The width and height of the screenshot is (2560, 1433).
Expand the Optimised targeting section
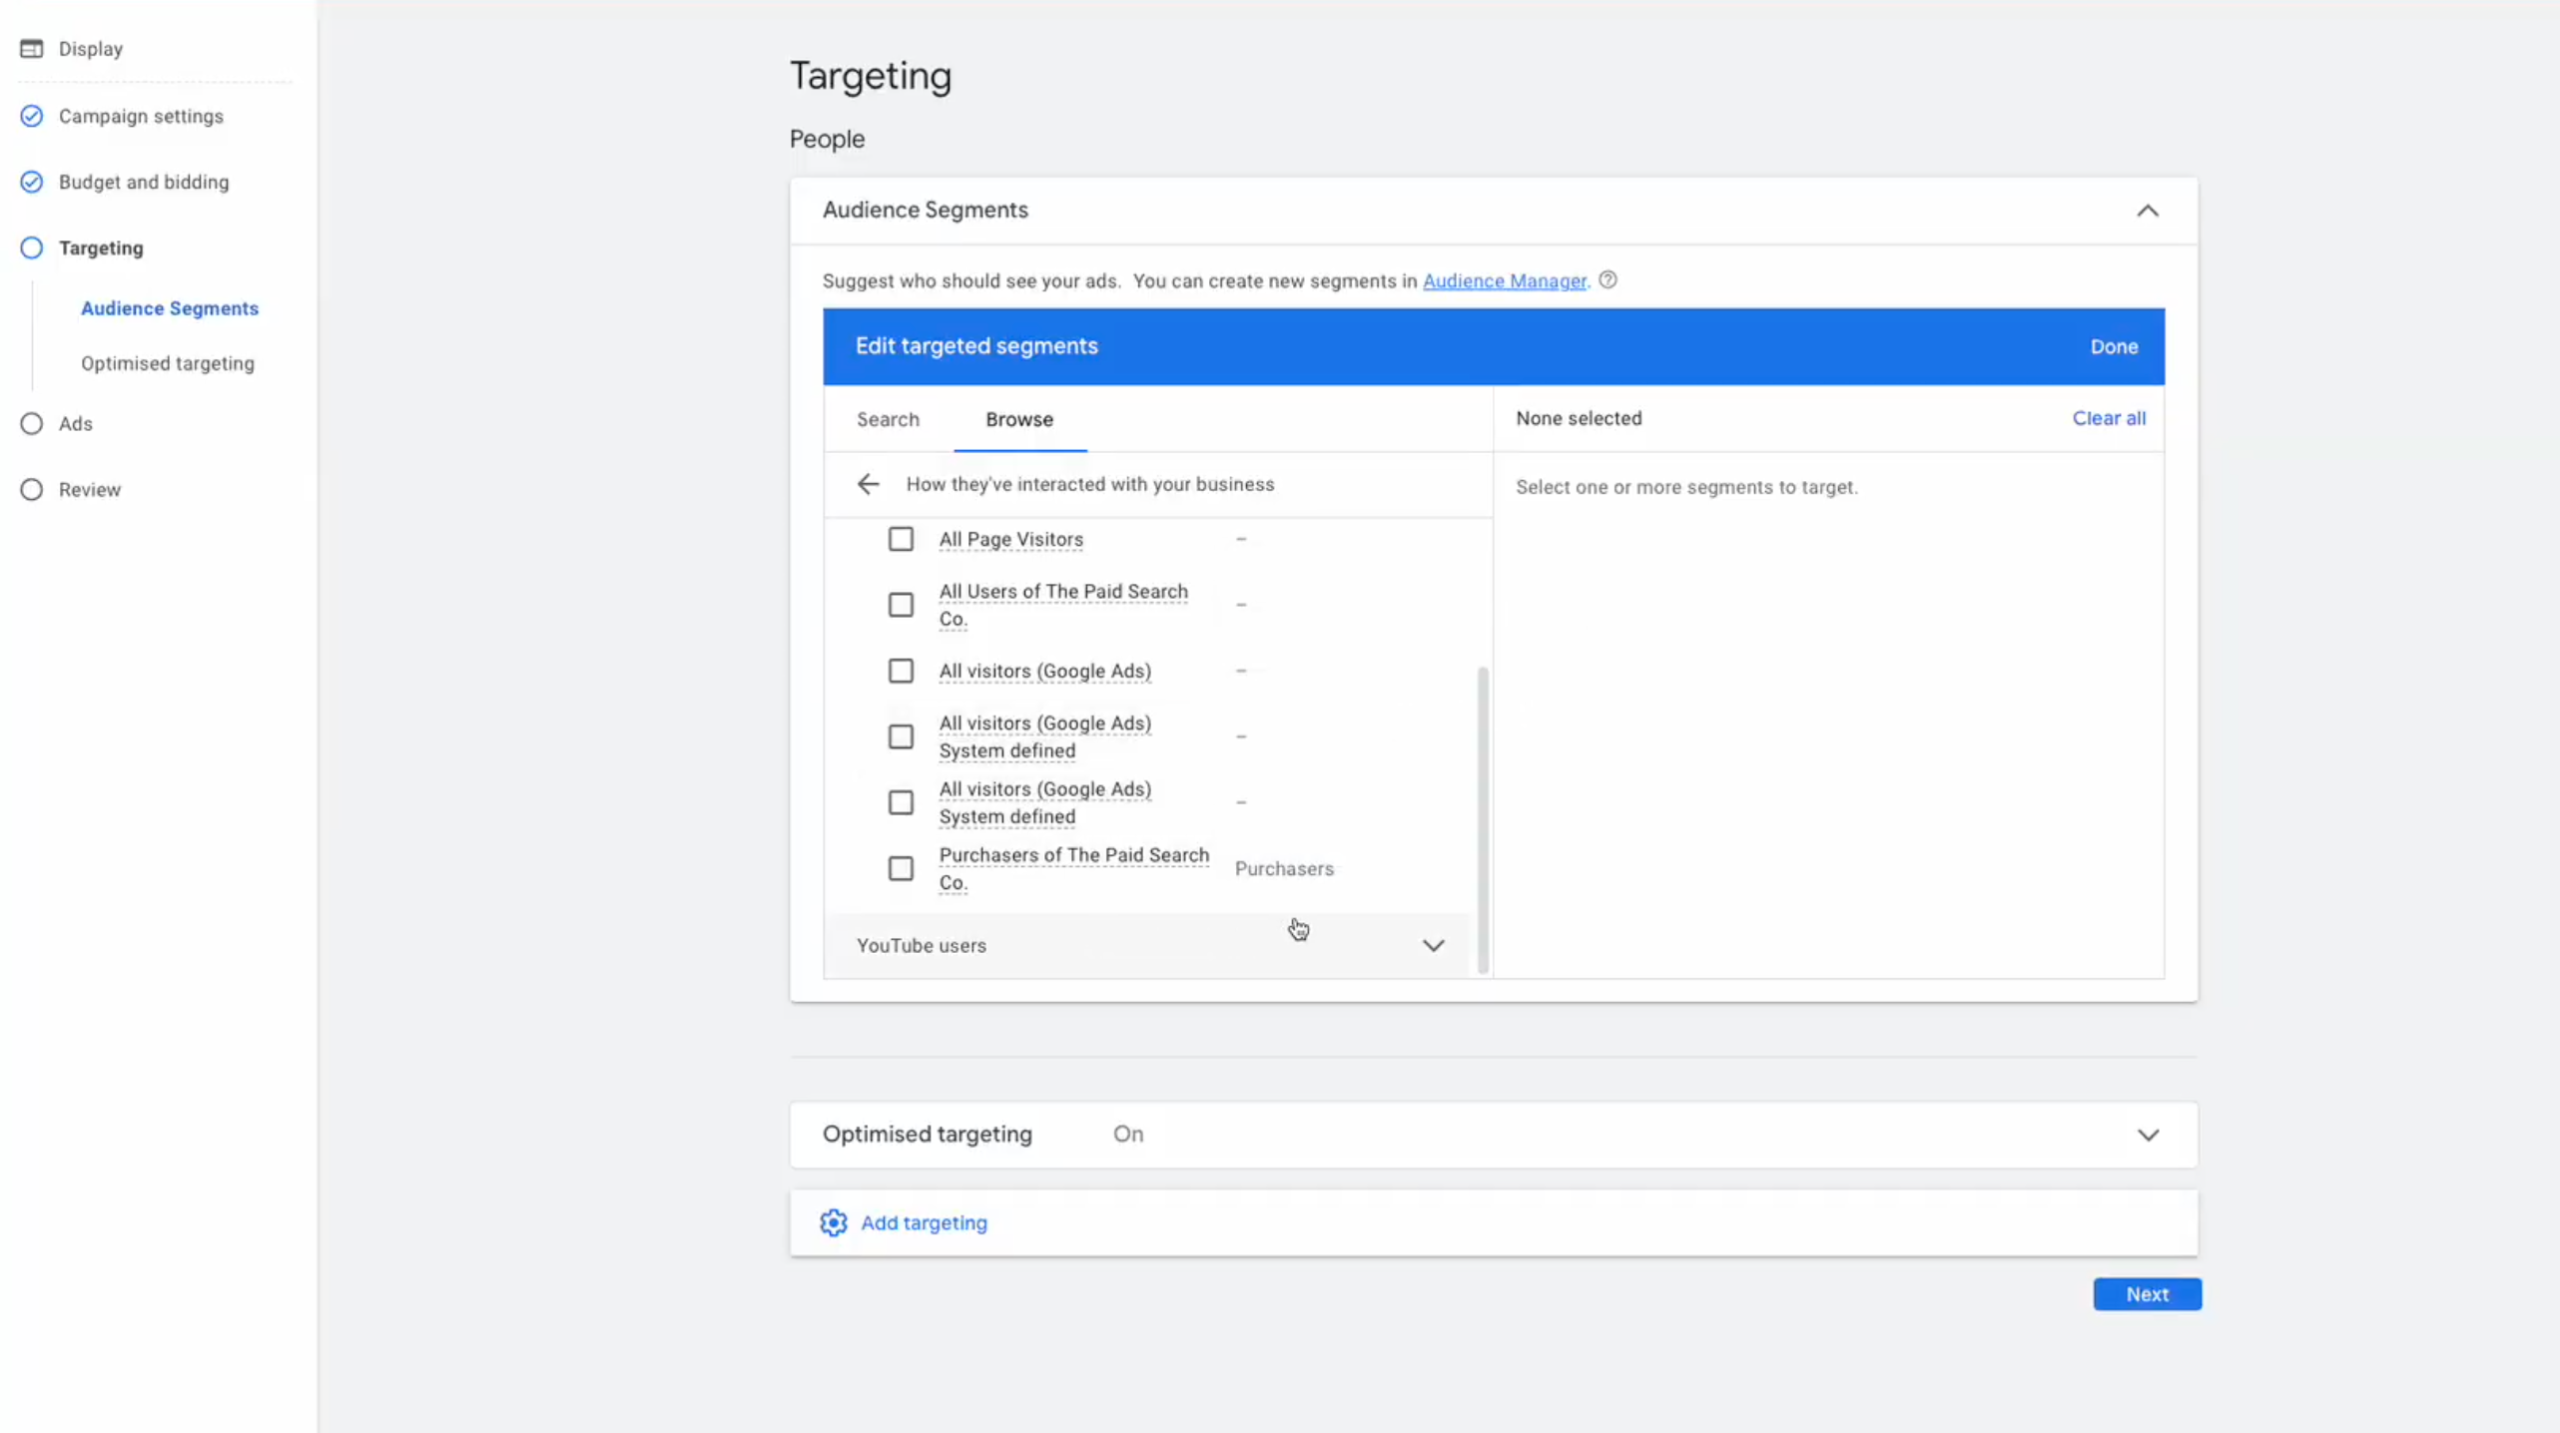2147,1135
